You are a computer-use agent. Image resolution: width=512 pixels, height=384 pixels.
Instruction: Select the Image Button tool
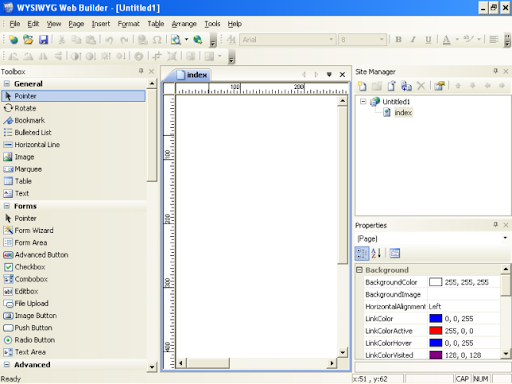(x=73, y=315)
